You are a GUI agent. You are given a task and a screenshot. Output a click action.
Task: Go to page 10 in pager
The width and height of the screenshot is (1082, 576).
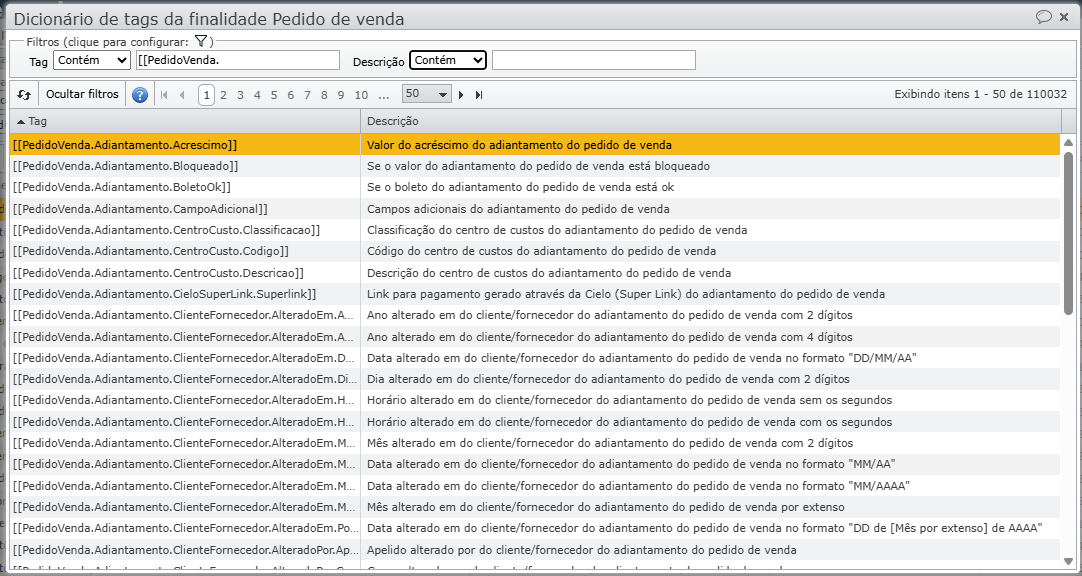[x=361, y=95]
